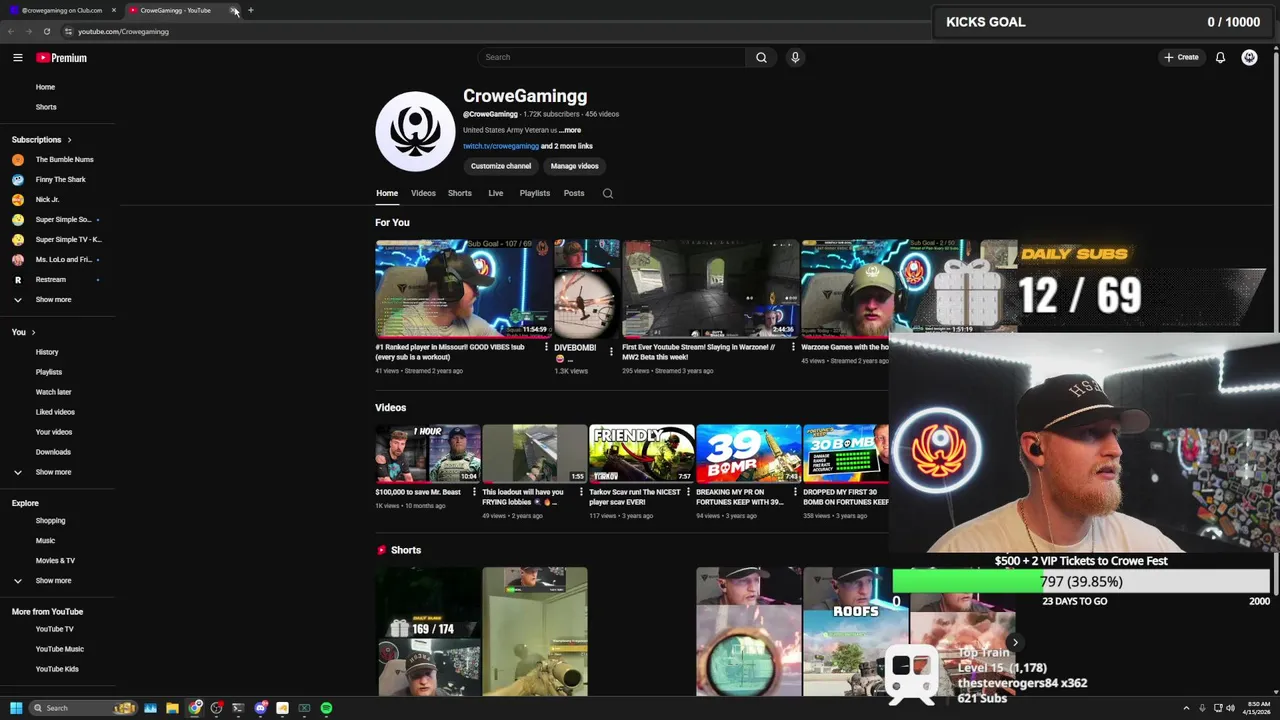Switch to the Playlists channel tab
Viewport: 1280px width, 720px height.
[x=535, y=193]
